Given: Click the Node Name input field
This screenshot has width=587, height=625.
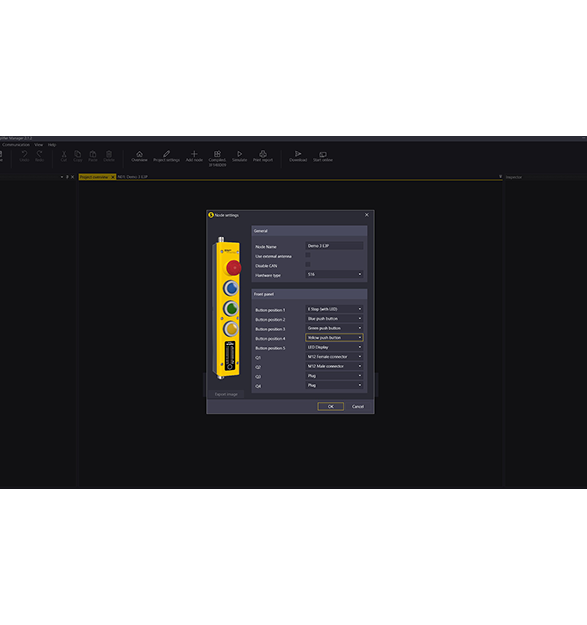Looking at the screenshot, I should pos(334,246).
